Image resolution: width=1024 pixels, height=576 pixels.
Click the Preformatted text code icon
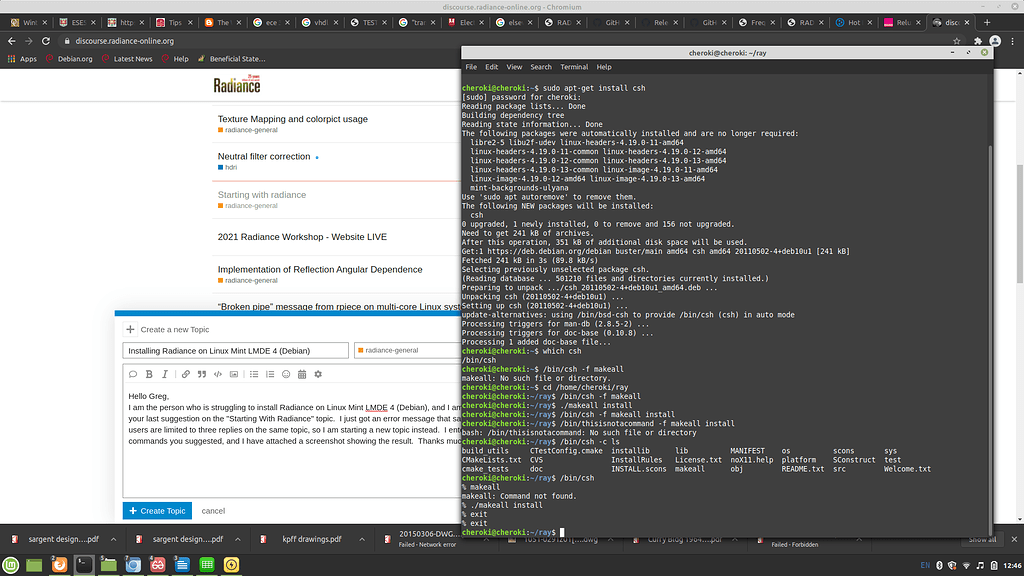tap(217, 373)
